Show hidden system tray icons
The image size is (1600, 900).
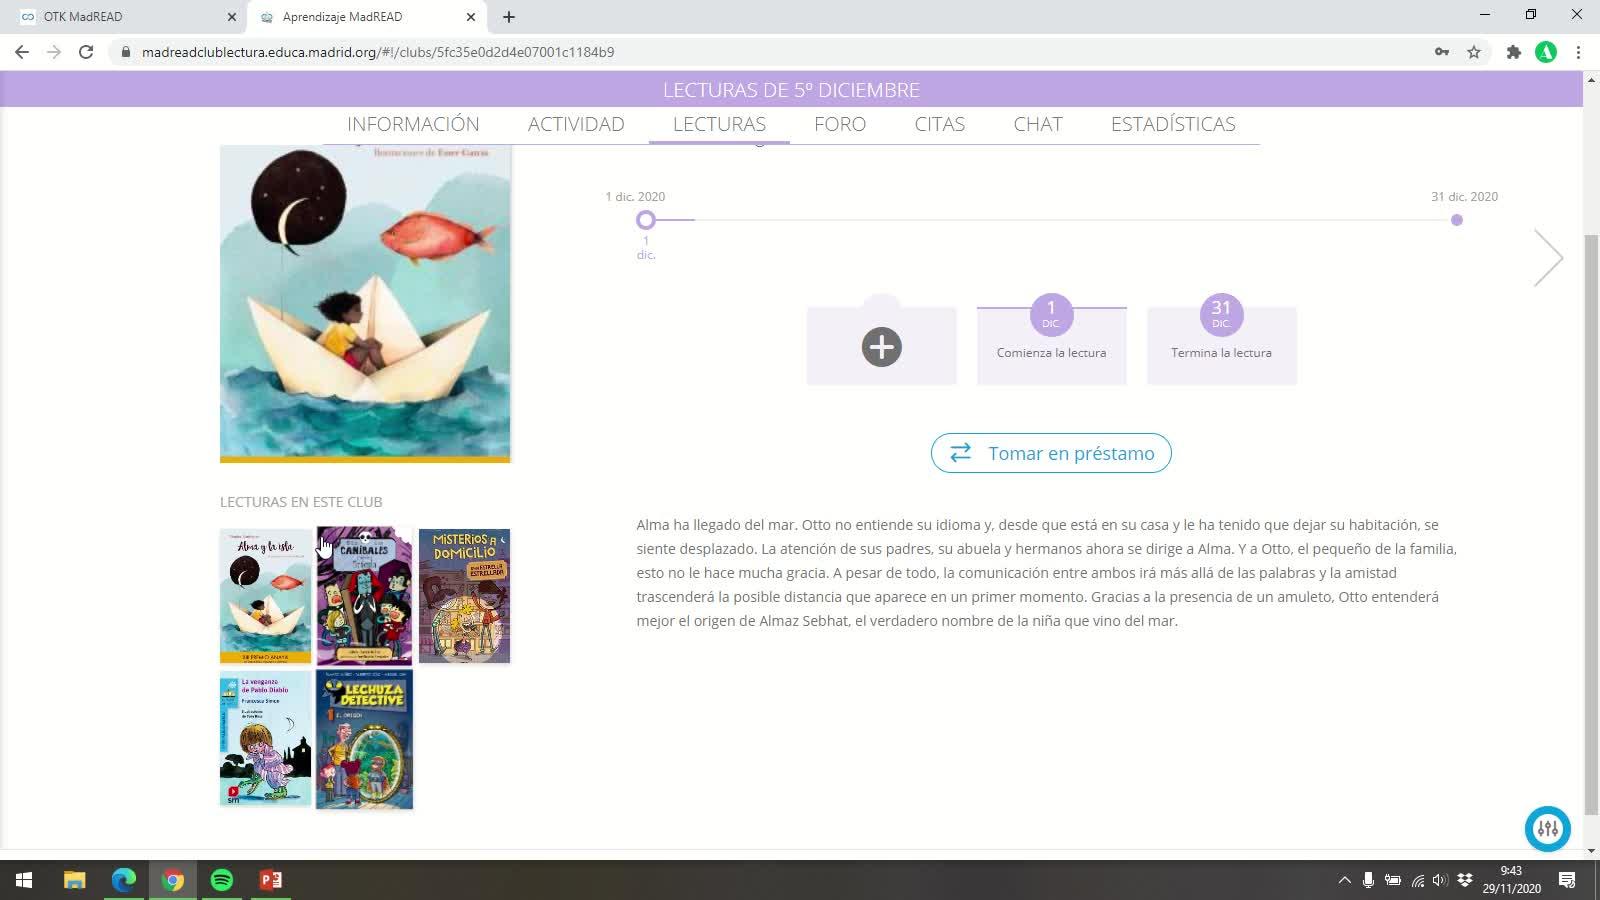(x=1344, y=880)
